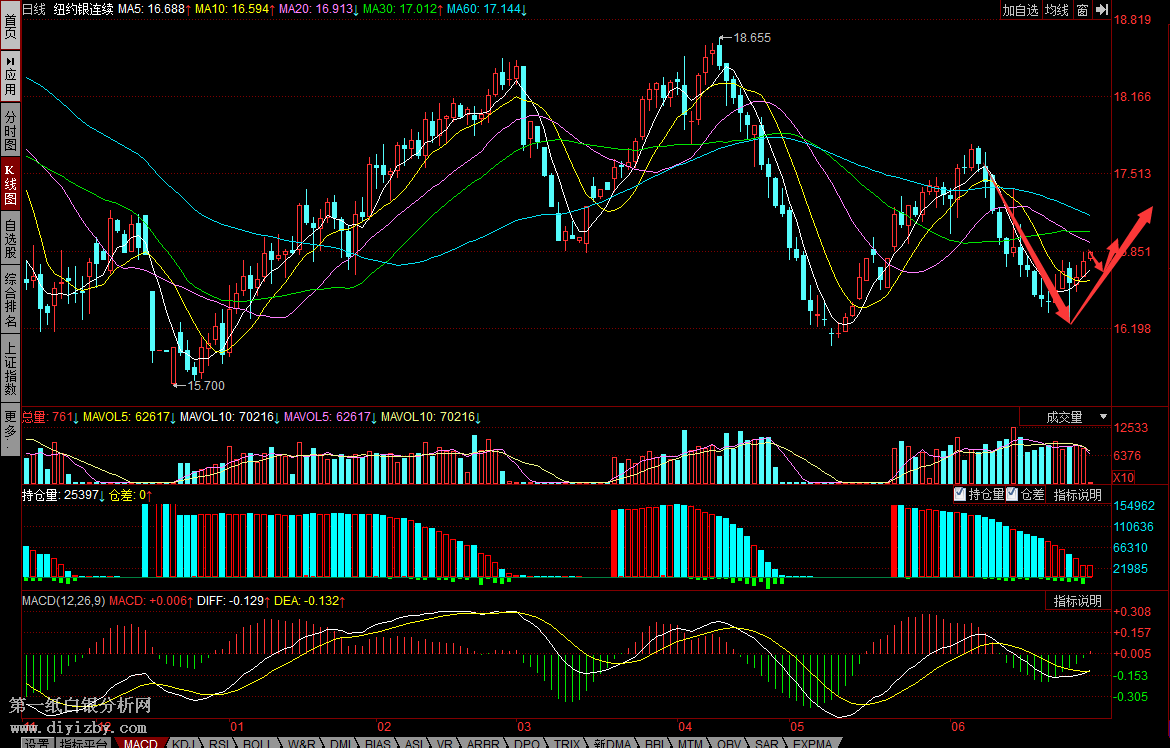
Task: Toggle the 持仓量 checkbox
Action: click(x=960, y=494)
